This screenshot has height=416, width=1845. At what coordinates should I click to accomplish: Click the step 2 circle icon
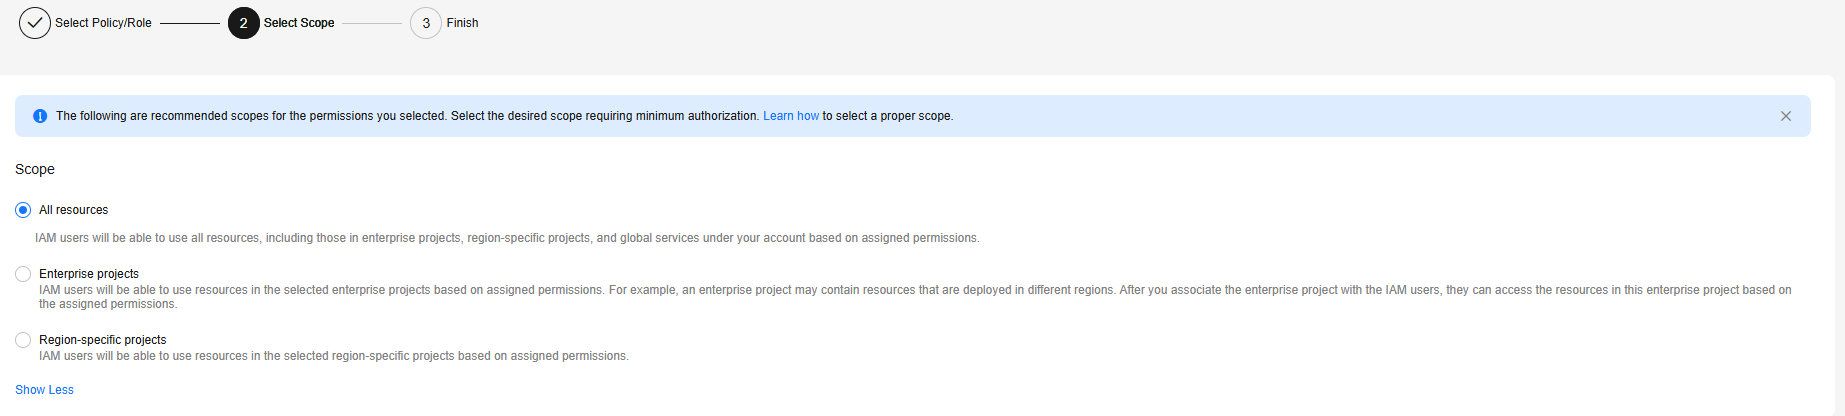(x=243, y=23)
